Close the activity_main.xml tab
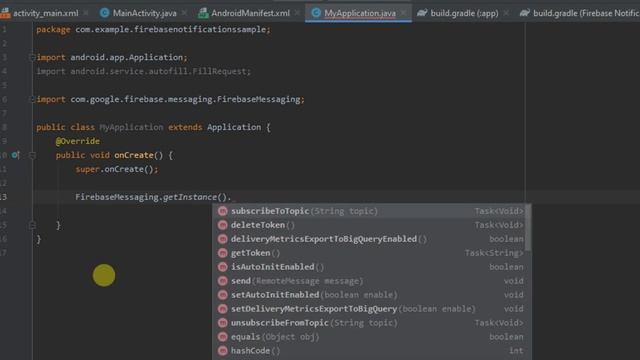This screenshot has width=640, height=360. tap(86, 13)
